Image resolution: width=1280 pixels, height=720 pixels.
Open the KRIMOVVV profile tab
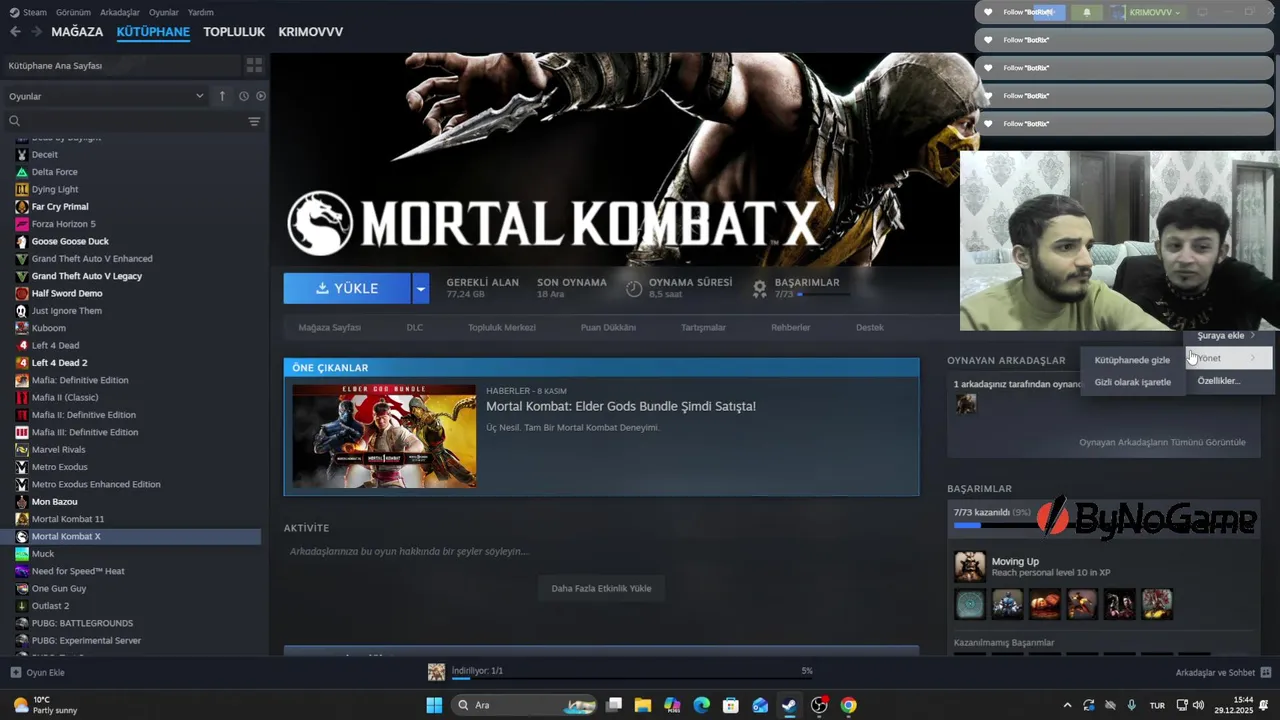click(x=311, y=32)
